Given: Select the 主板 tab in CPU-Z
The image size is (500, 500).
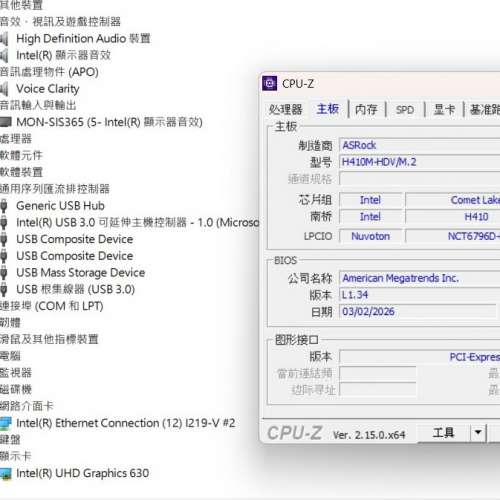Looking at the screenshot, I should click(328, 109).
